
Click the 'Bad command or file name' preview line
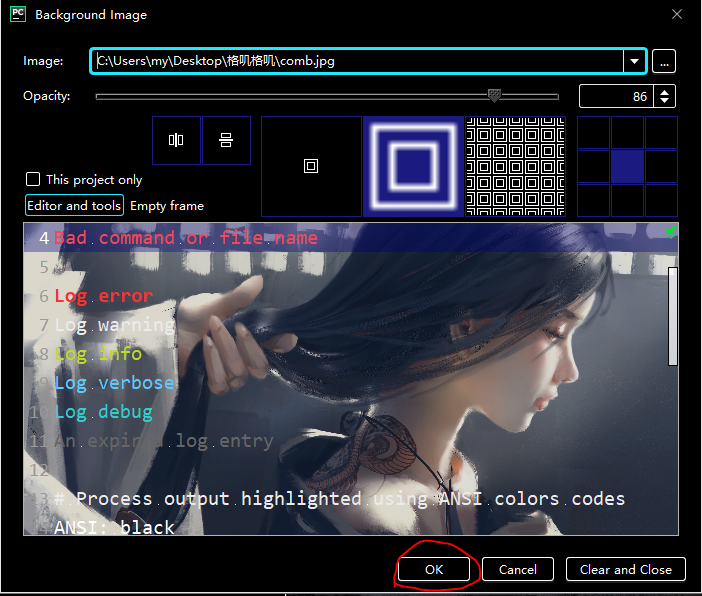186,238
